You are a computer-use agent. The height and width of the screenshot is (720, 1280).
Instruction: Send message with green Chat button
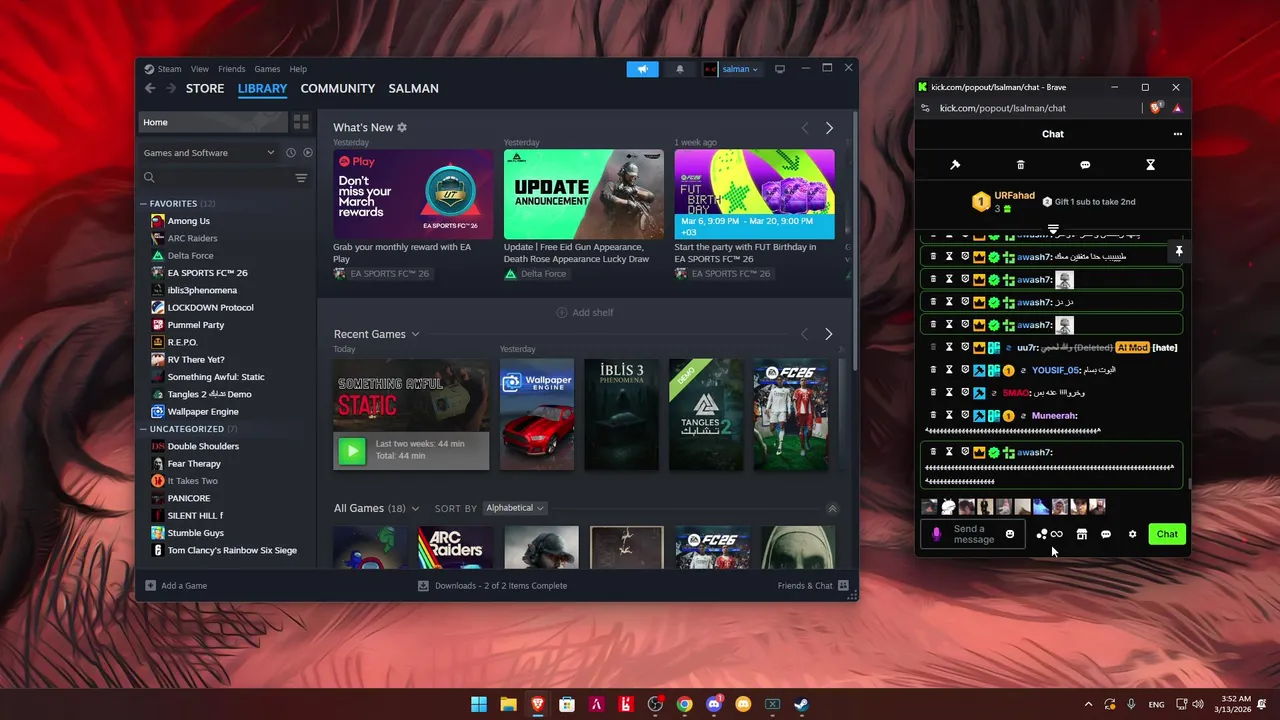tap(1167, 534)
